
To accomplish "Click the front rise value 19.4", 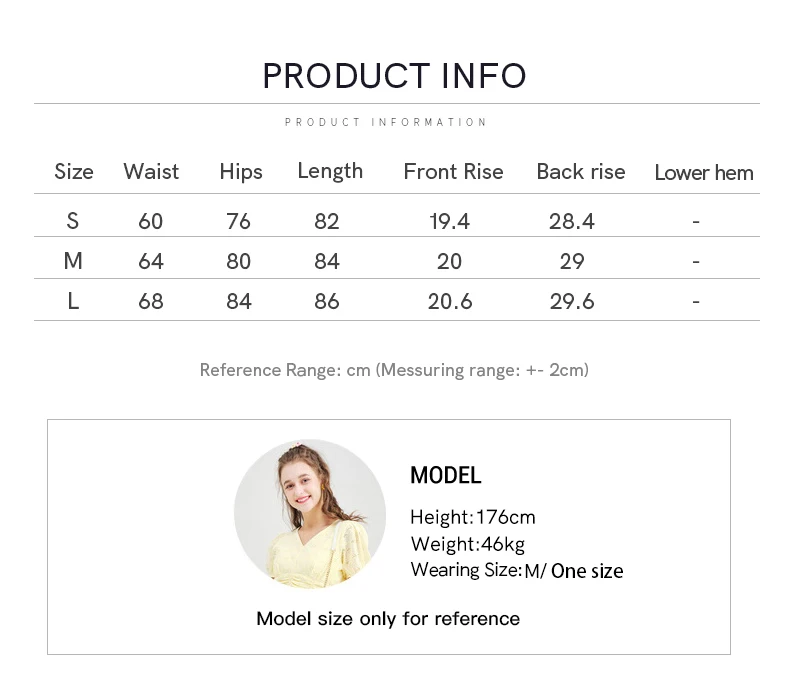I will 449,222.
